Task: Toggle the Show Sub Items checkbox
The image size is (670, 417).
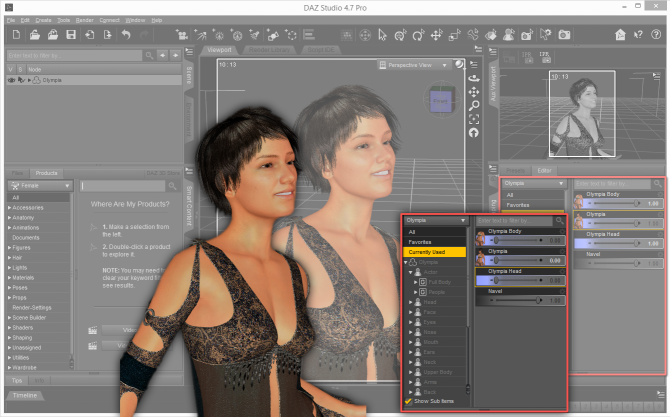Action: (x=408, y=401)
